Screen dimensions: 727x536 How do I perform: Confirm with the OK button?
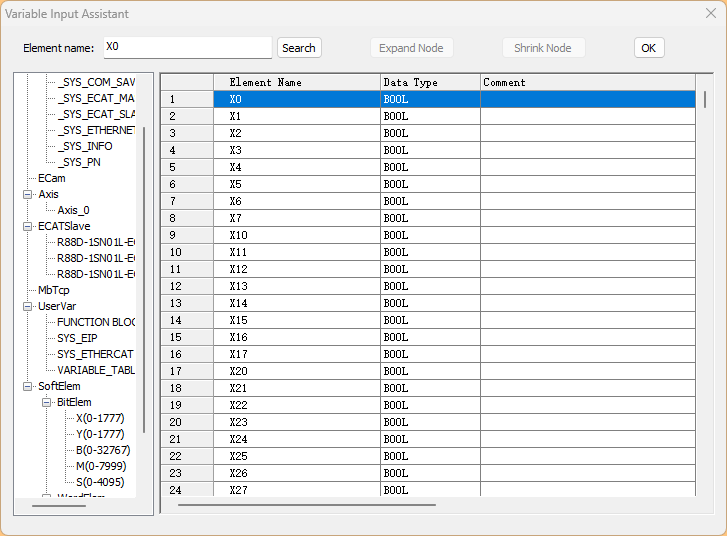click(x=649, y=48)
